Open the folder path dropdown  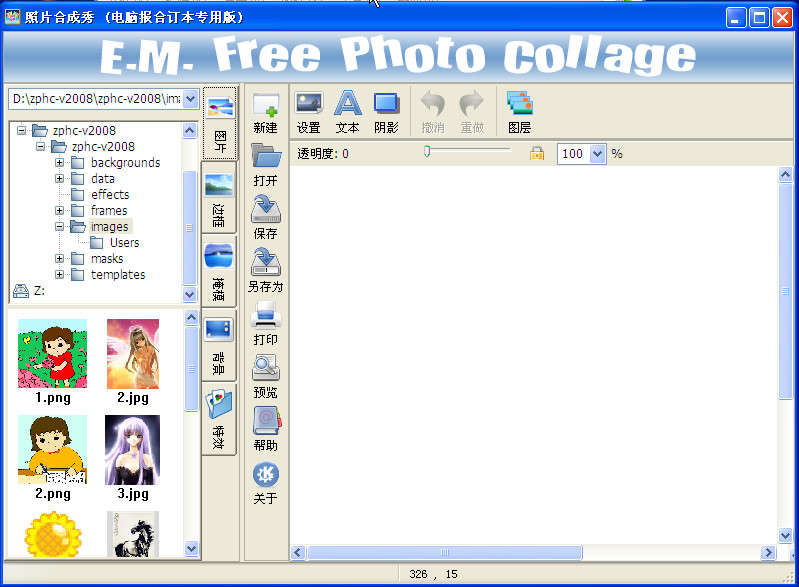point(191,98)
